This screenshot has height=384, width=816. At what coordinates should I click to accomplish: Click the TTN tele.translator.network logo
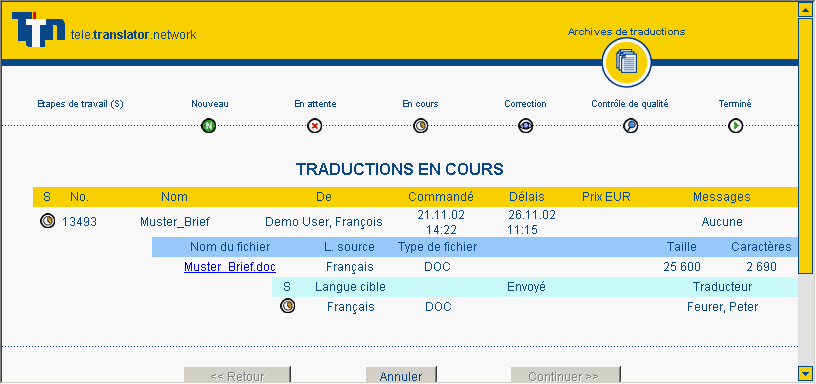104,30
